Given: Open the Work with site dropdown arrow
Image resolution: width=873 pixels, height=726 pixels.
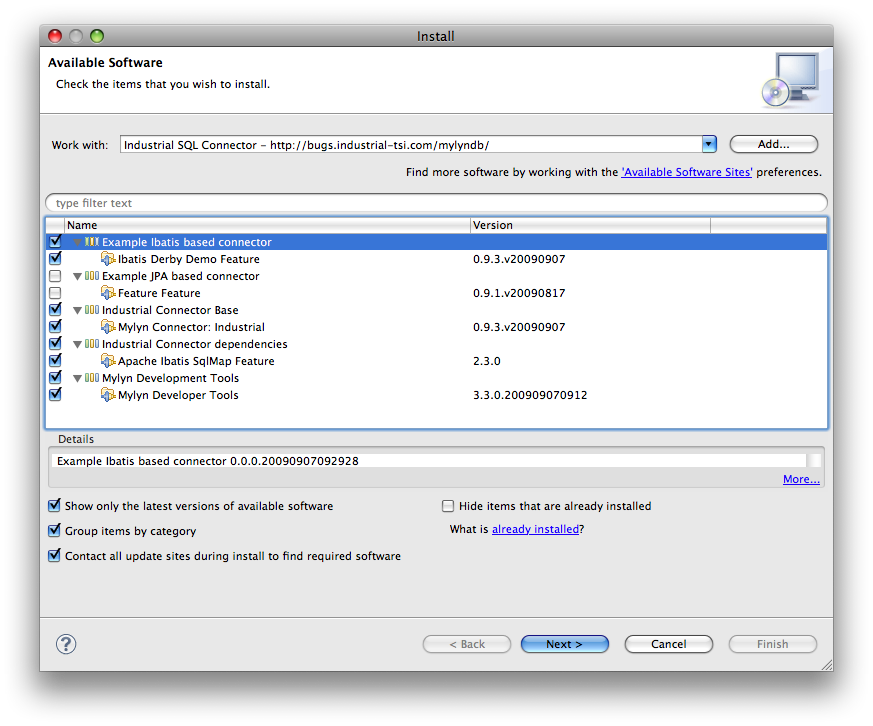Looking at the screenshot, I should tap(709, 145).
